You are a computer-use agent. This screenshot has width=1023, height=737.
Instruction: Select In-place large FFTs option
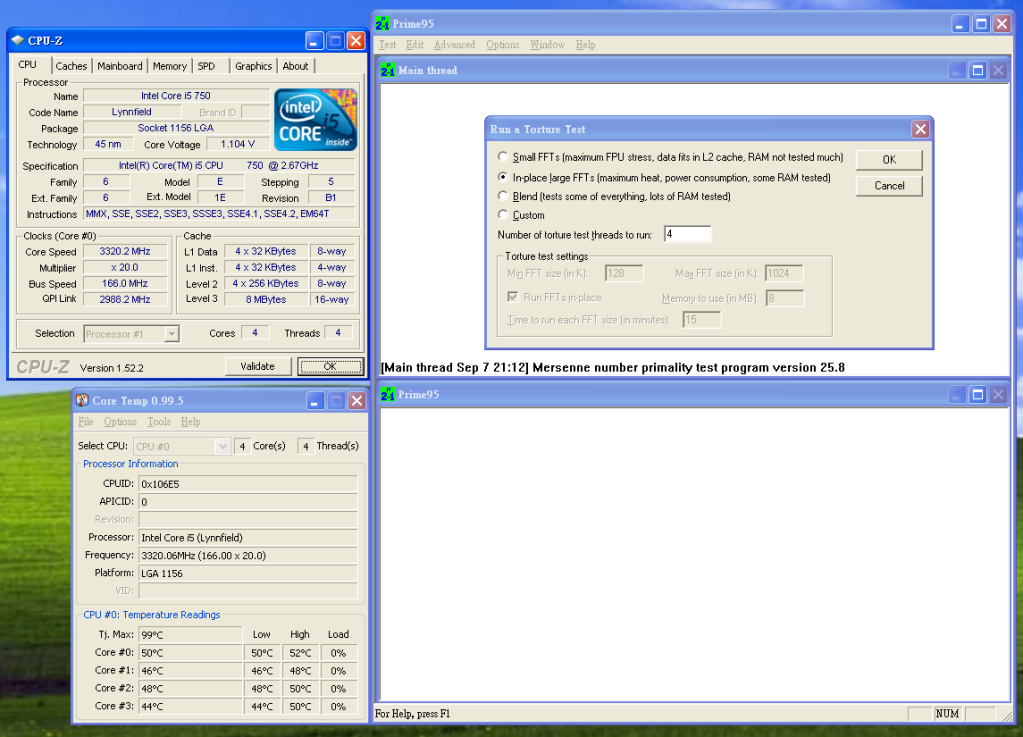click(502, 177)
